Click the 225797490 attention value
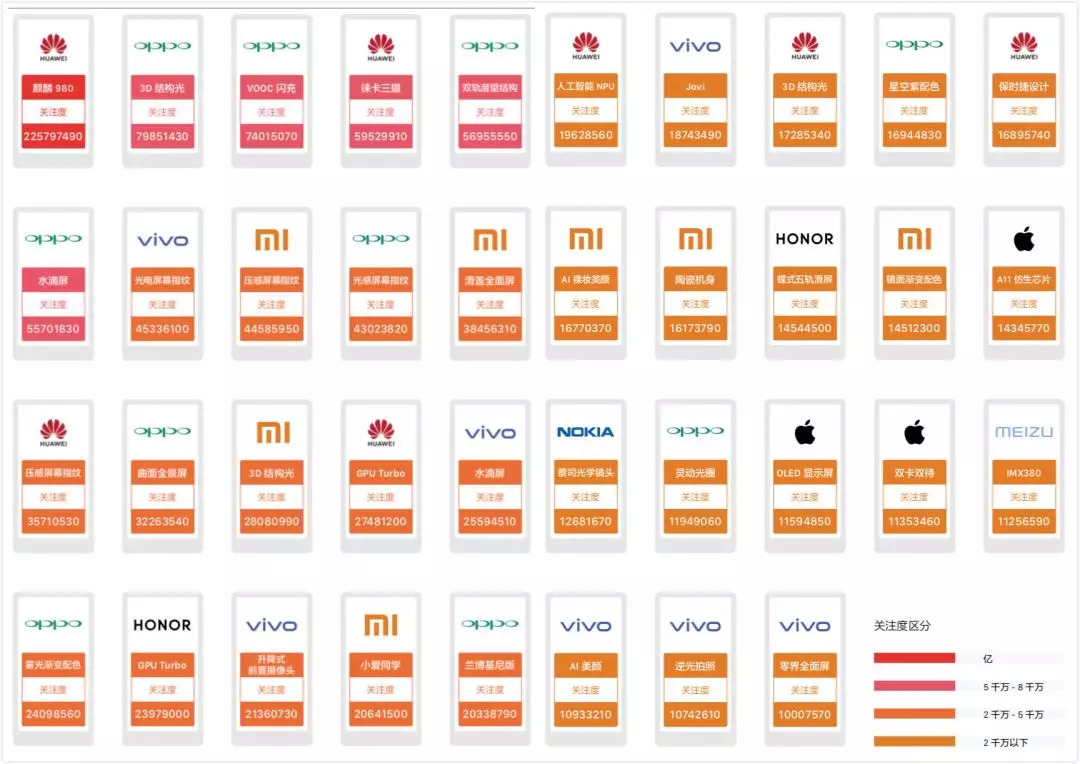This screenshot has height=764, width=1080. pos(53,136)
